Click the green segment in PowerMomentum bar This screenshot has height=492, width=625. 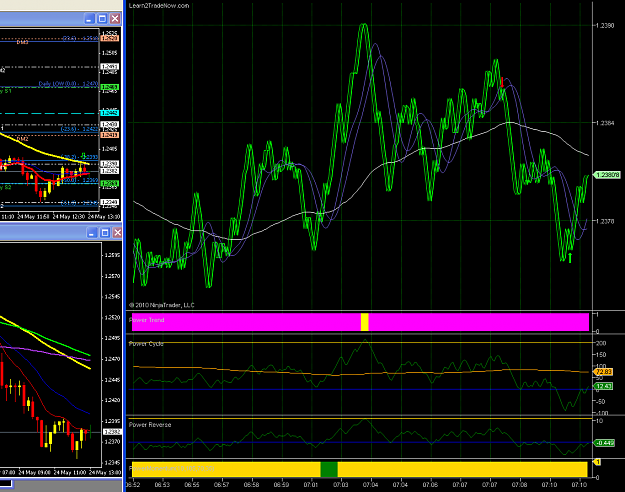pos(329,469)
